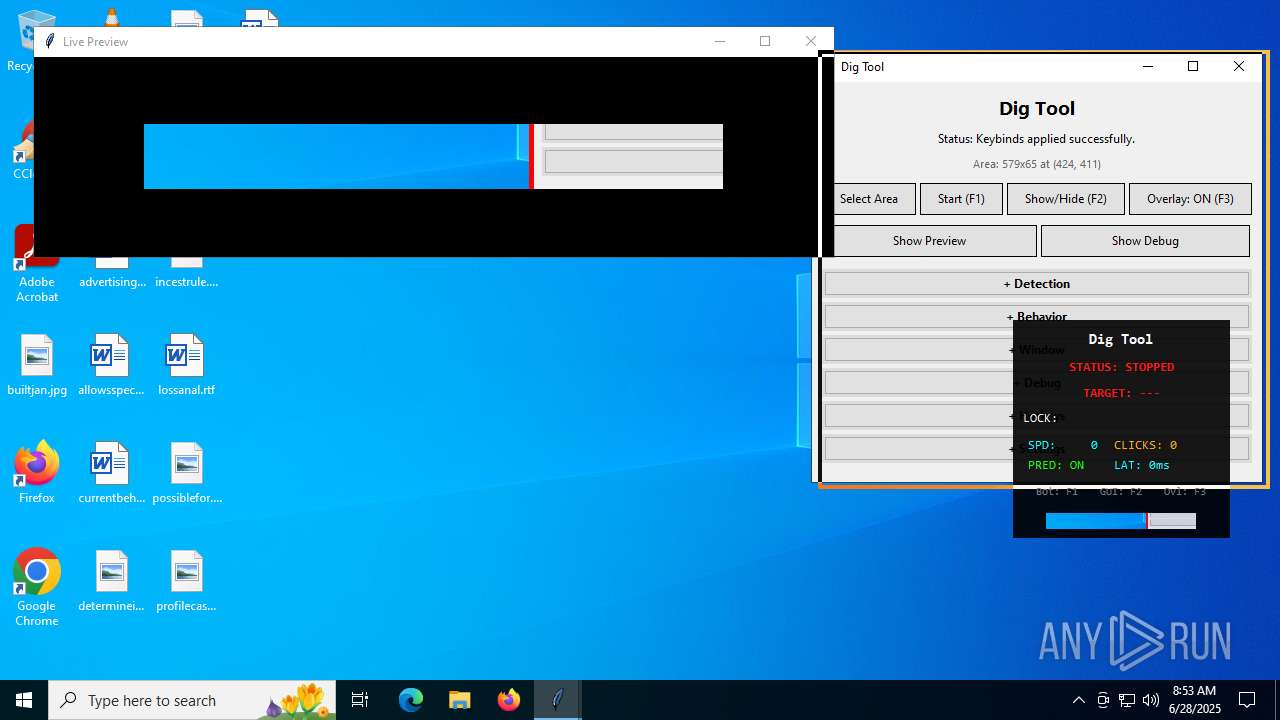Maximize the Live Preview window
The image size is (1280, 720).
coord(765,41)
